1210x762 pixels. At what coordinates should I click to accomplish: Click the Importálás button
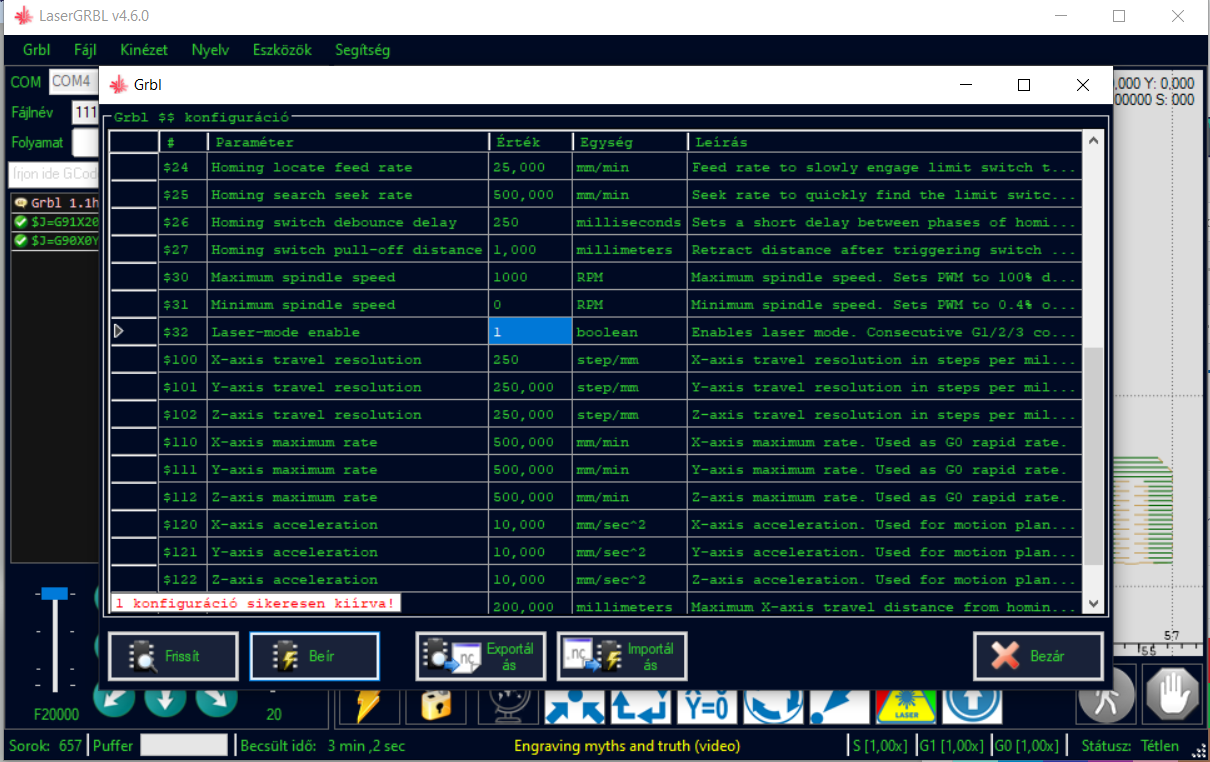tap(622, 657)
